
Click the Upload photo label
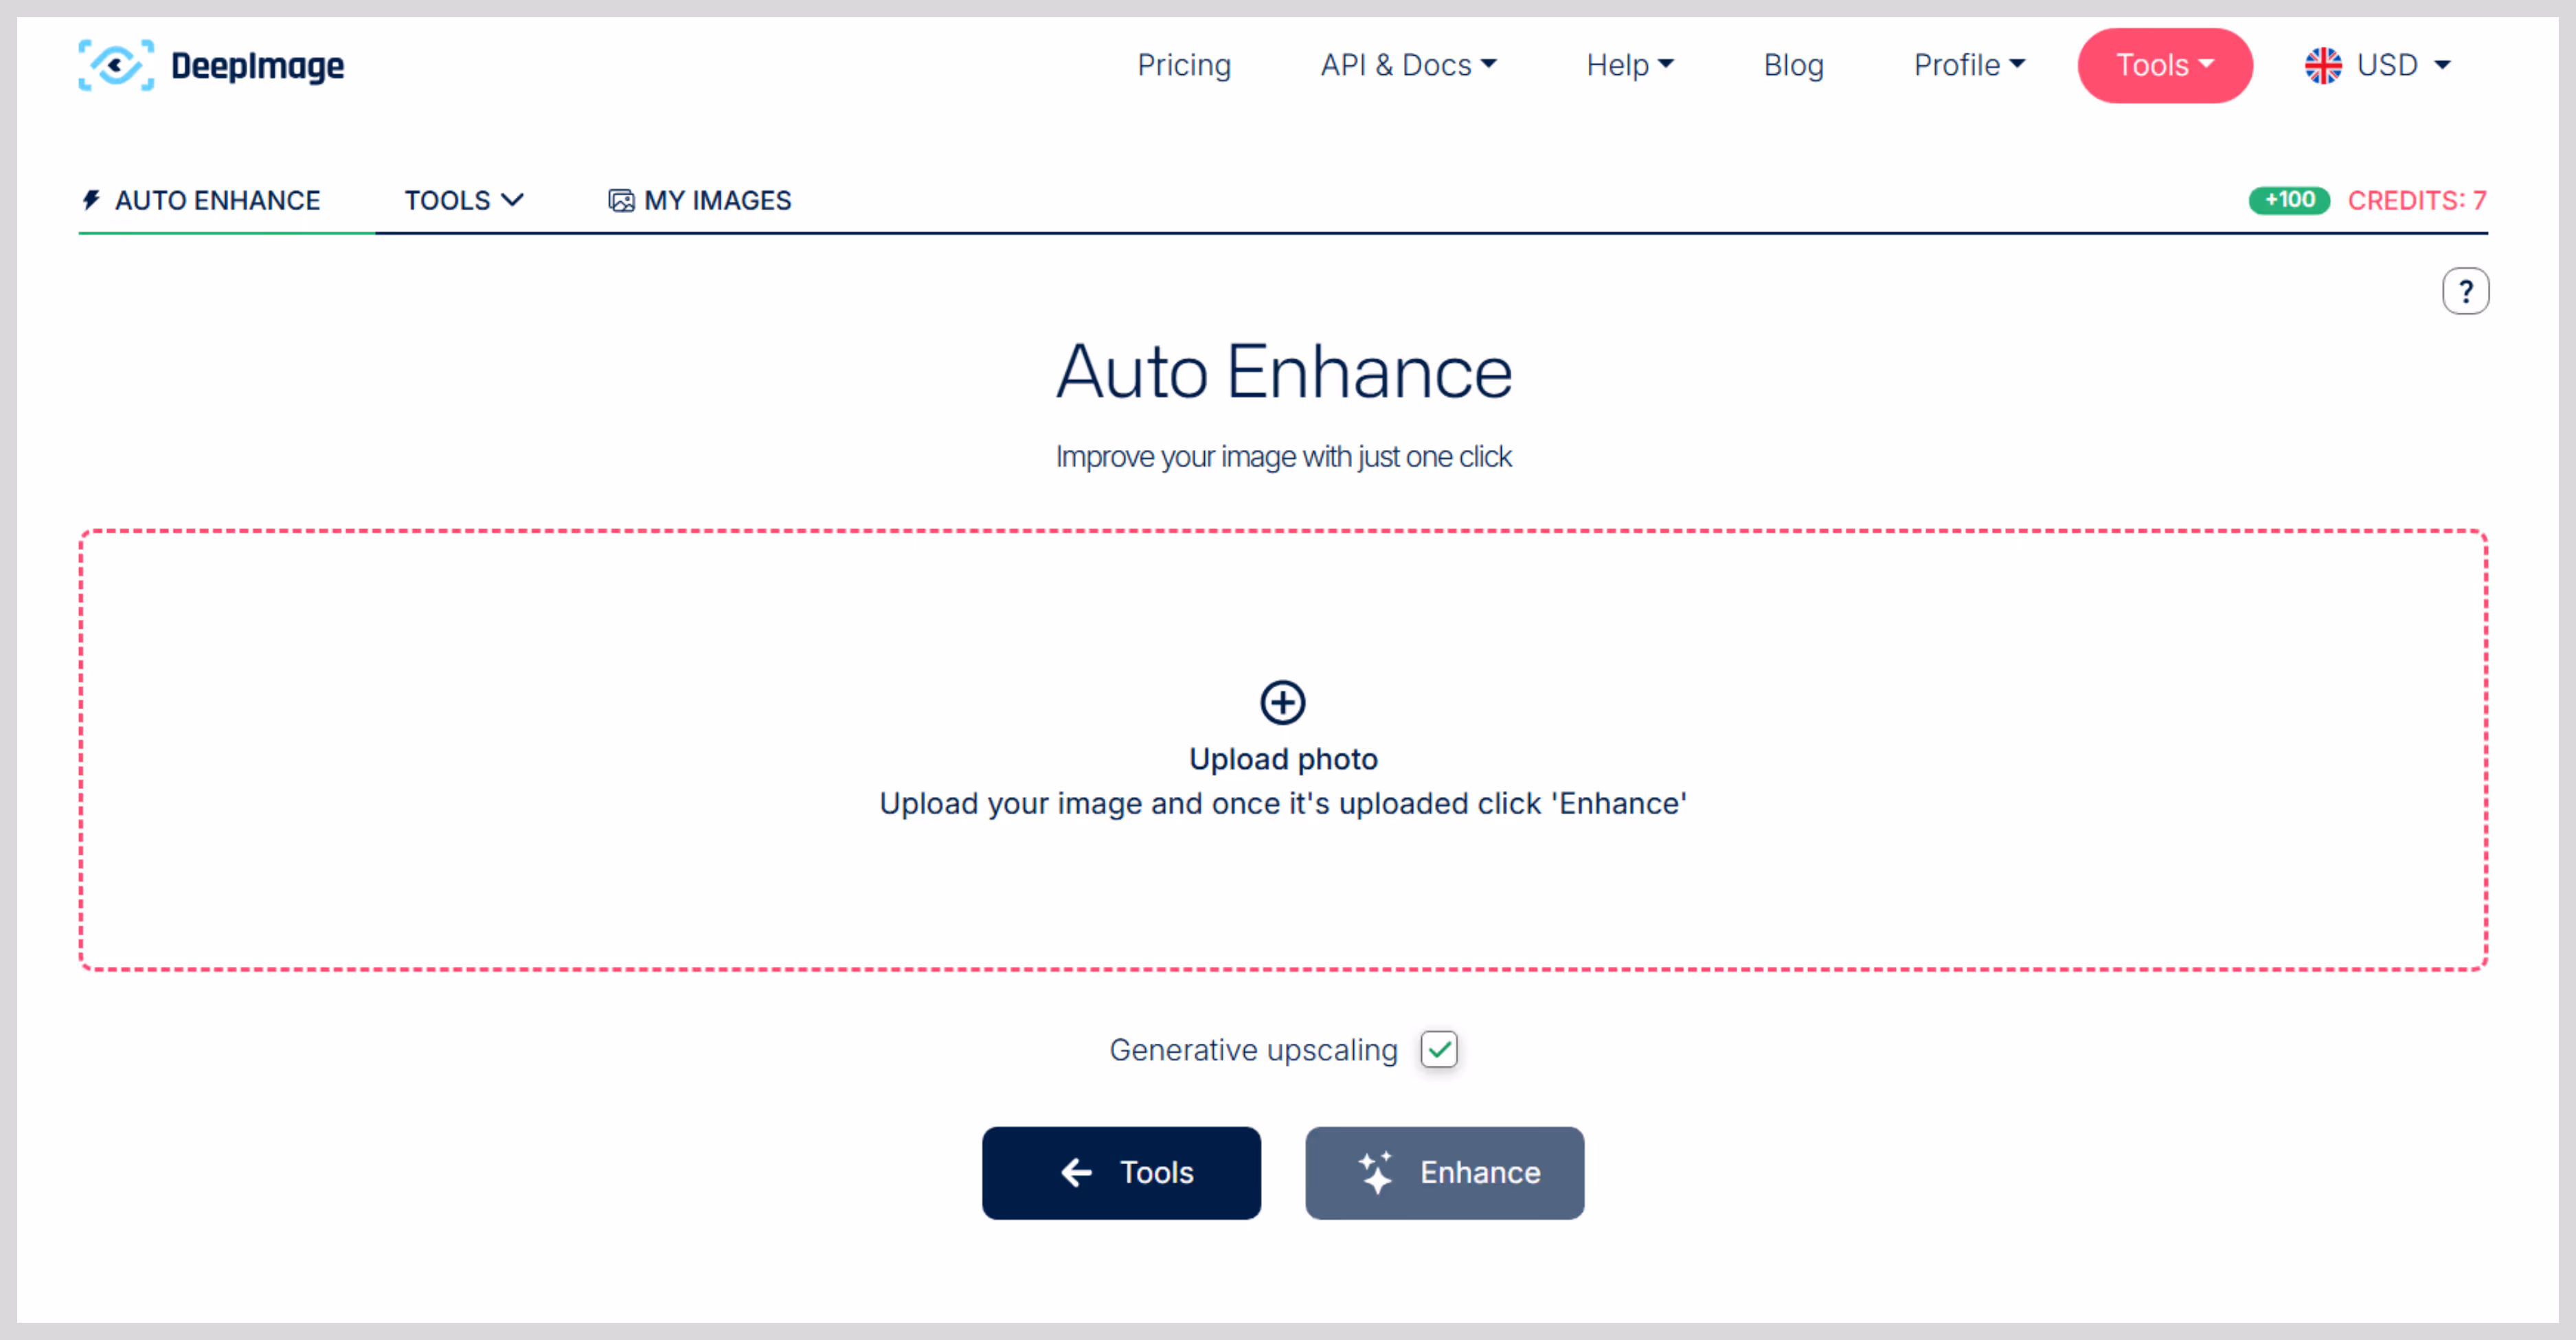point(1283,759)
